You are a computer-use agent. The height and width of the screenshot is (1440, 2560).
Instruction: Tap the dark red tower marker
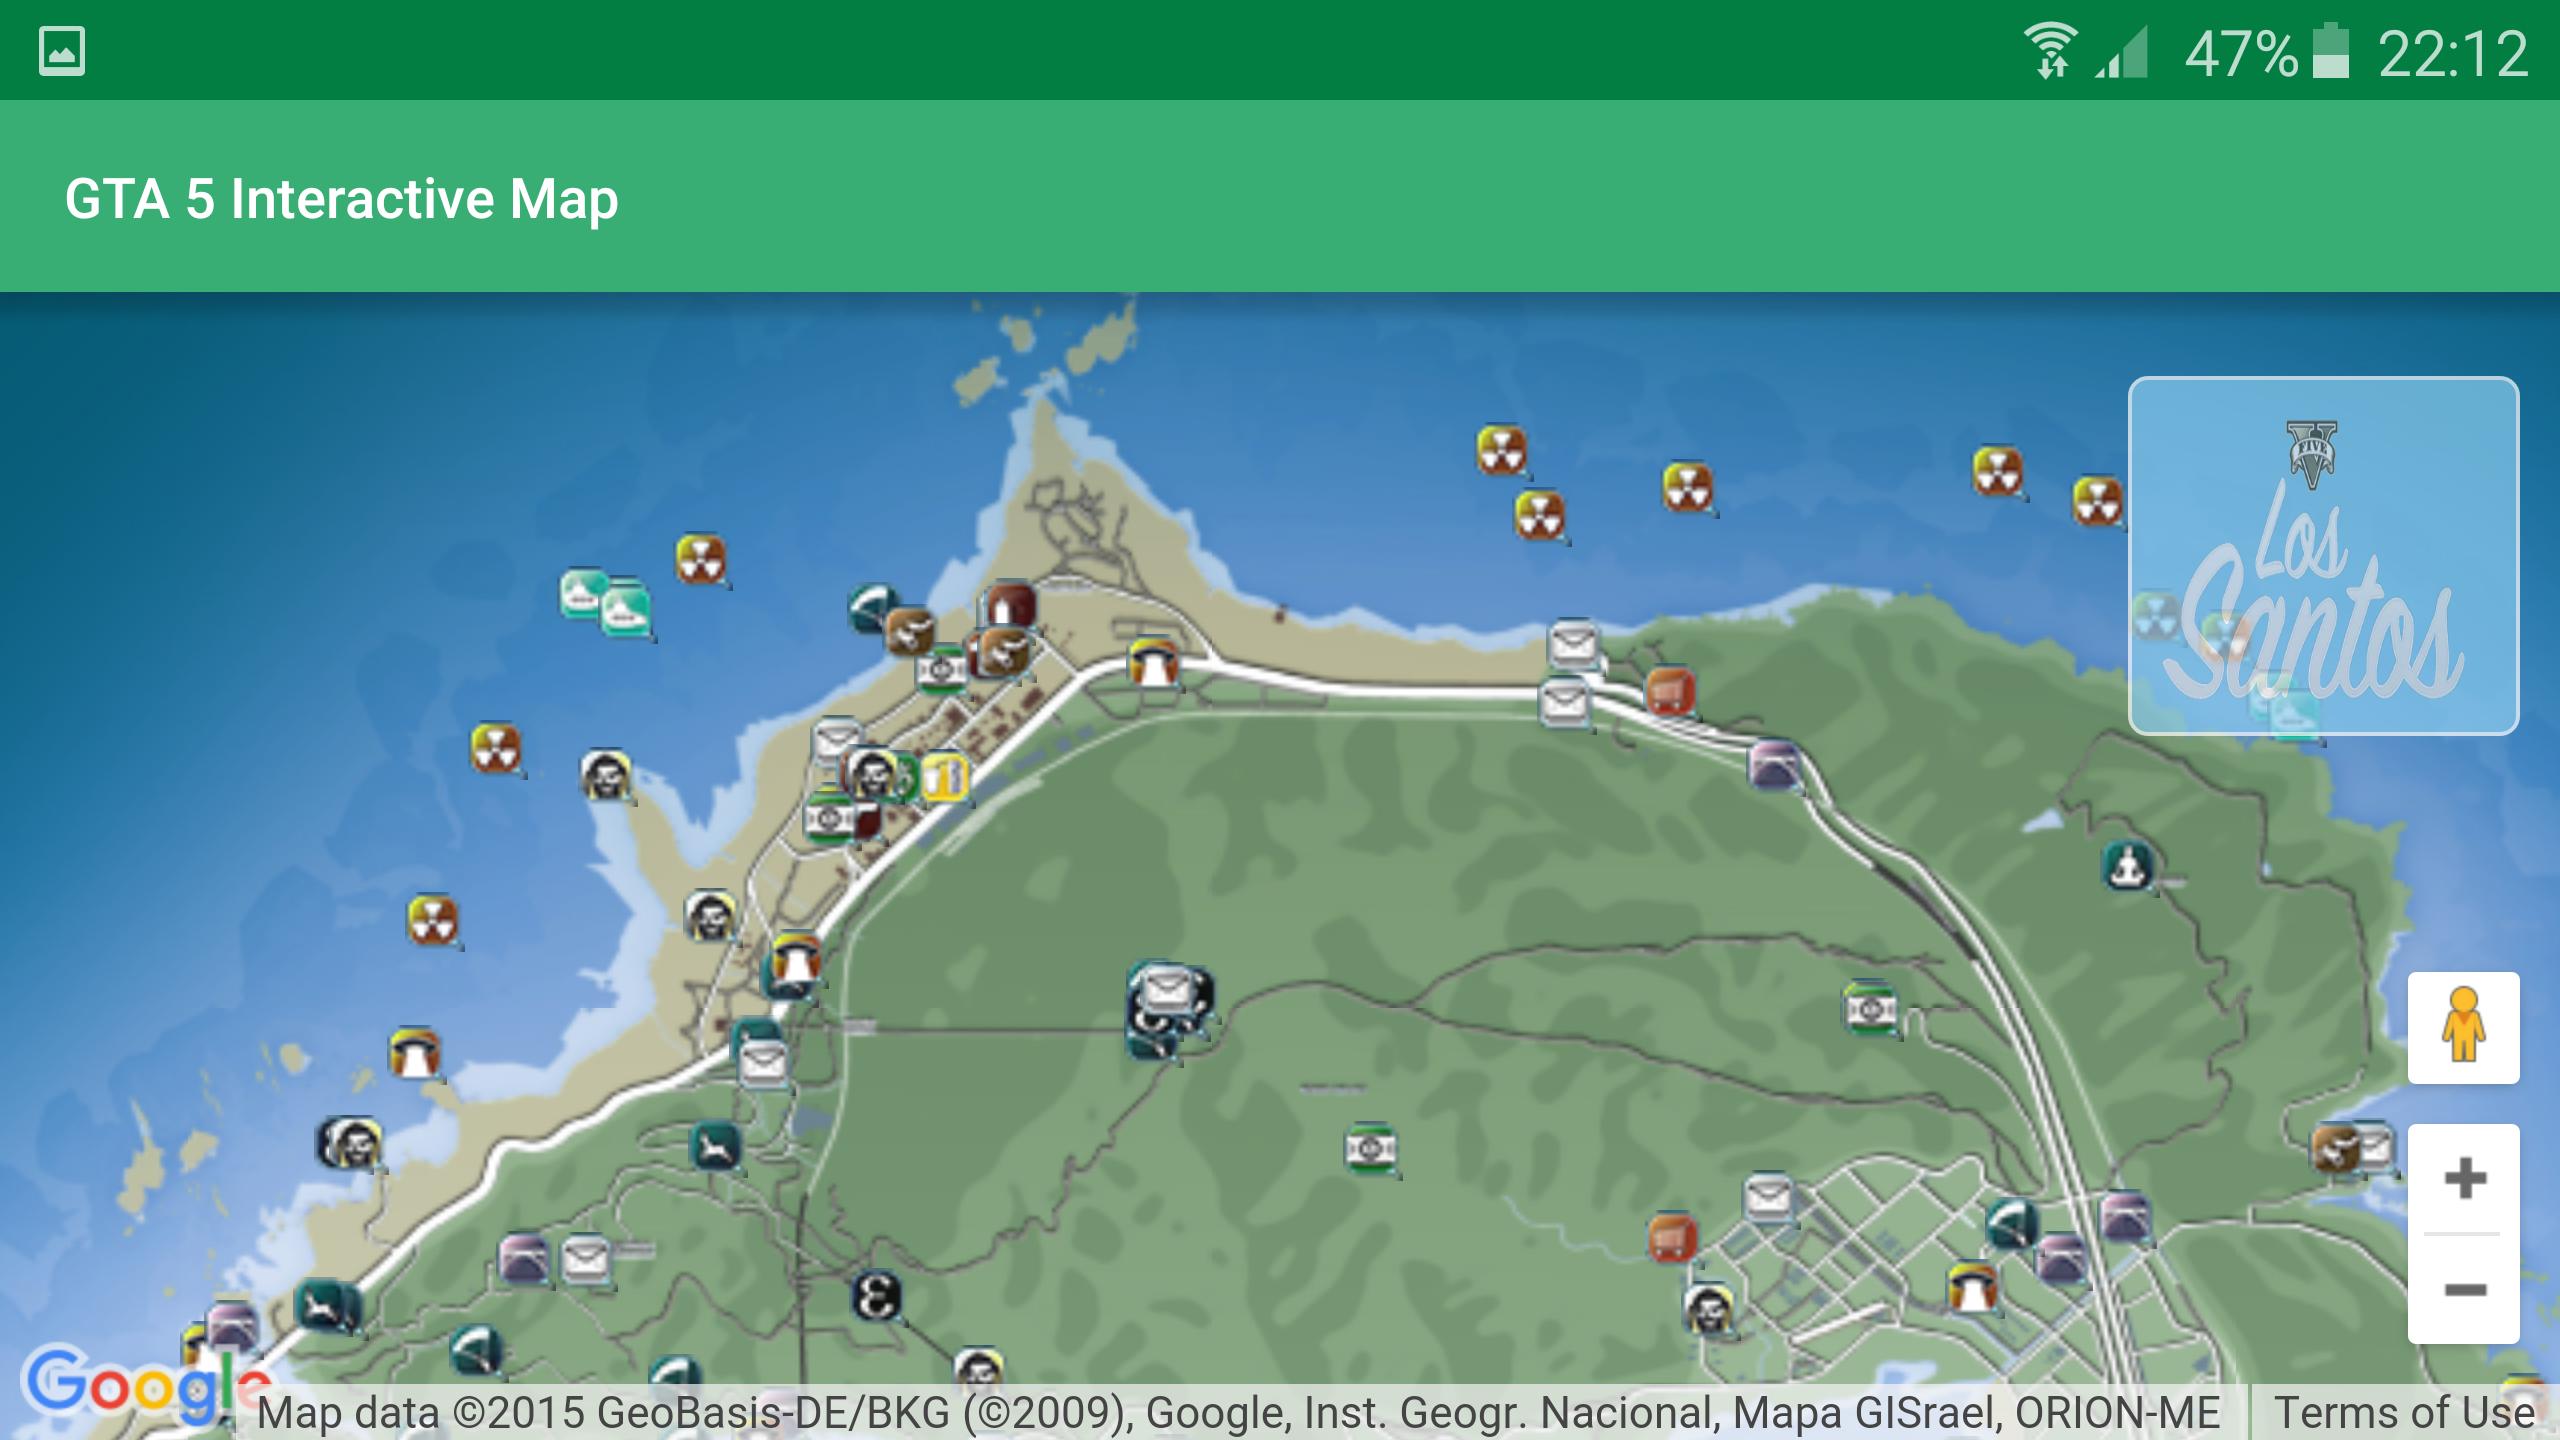tap(1010, 606)
